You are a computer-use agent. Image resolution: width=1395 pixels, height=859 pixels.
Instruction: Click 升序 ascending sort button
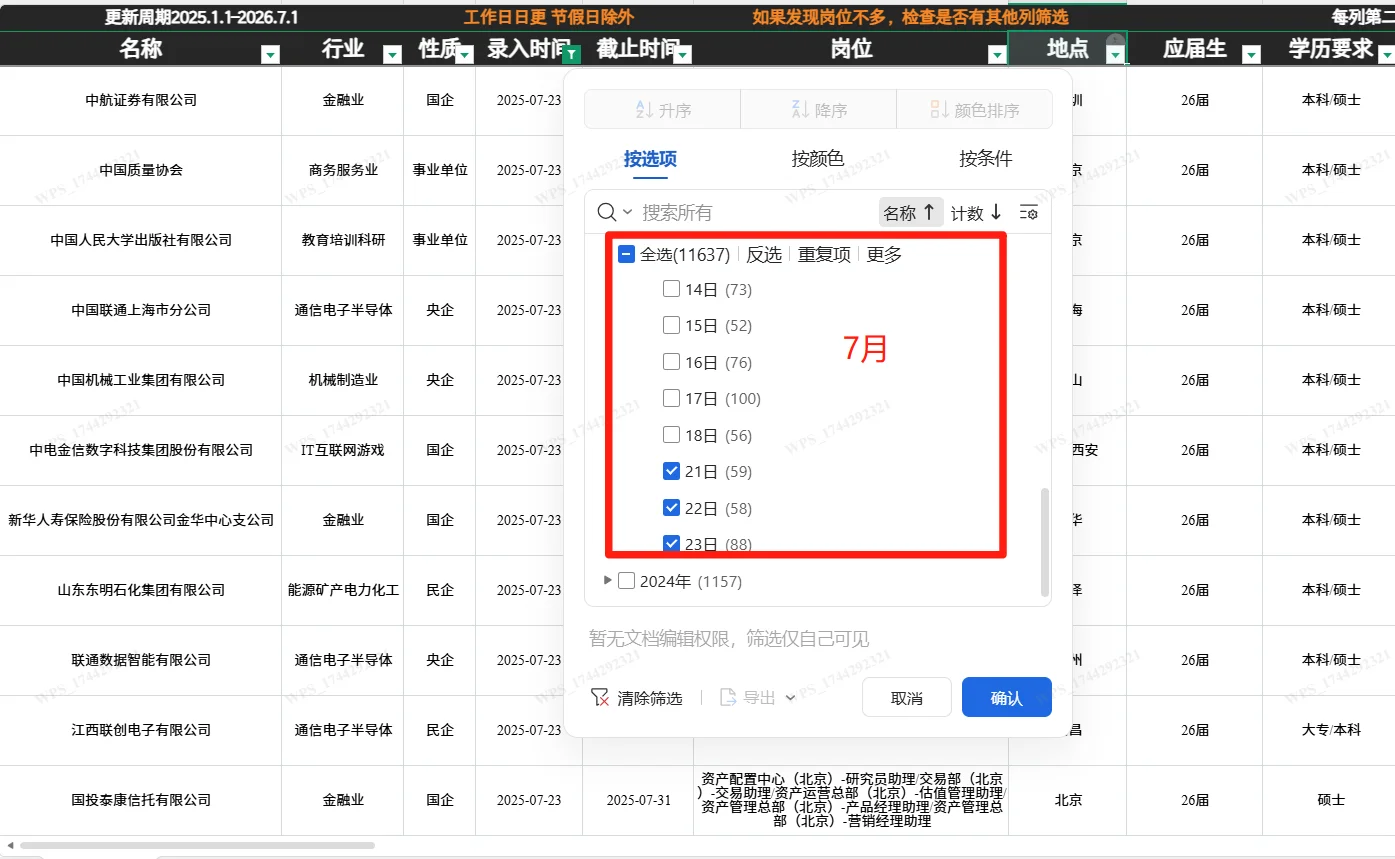point(662,110)
